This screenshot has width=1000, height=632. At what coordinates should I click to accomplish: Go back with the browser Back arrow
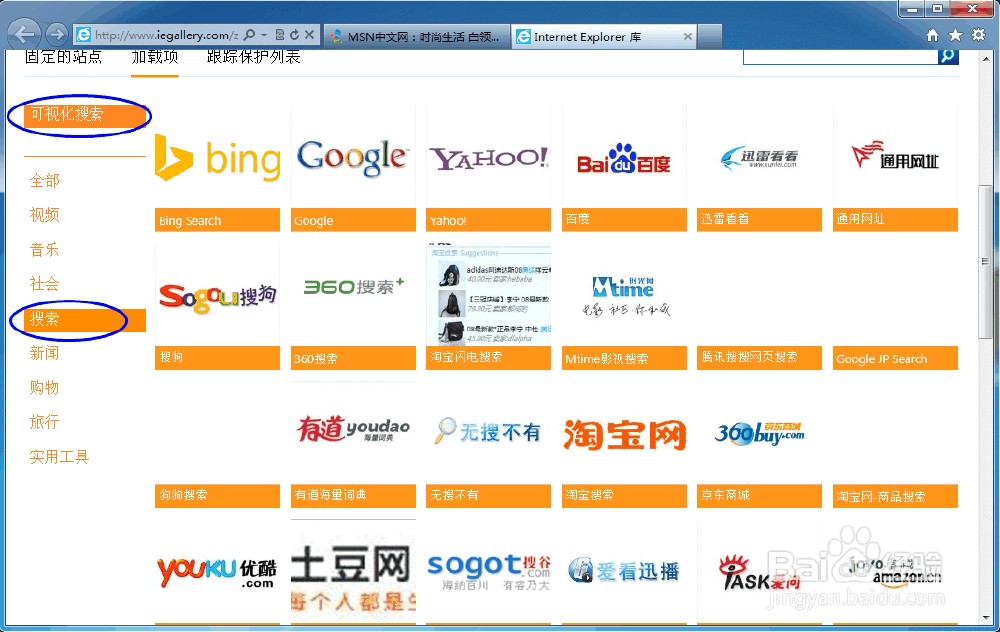[x=24, y=34]
